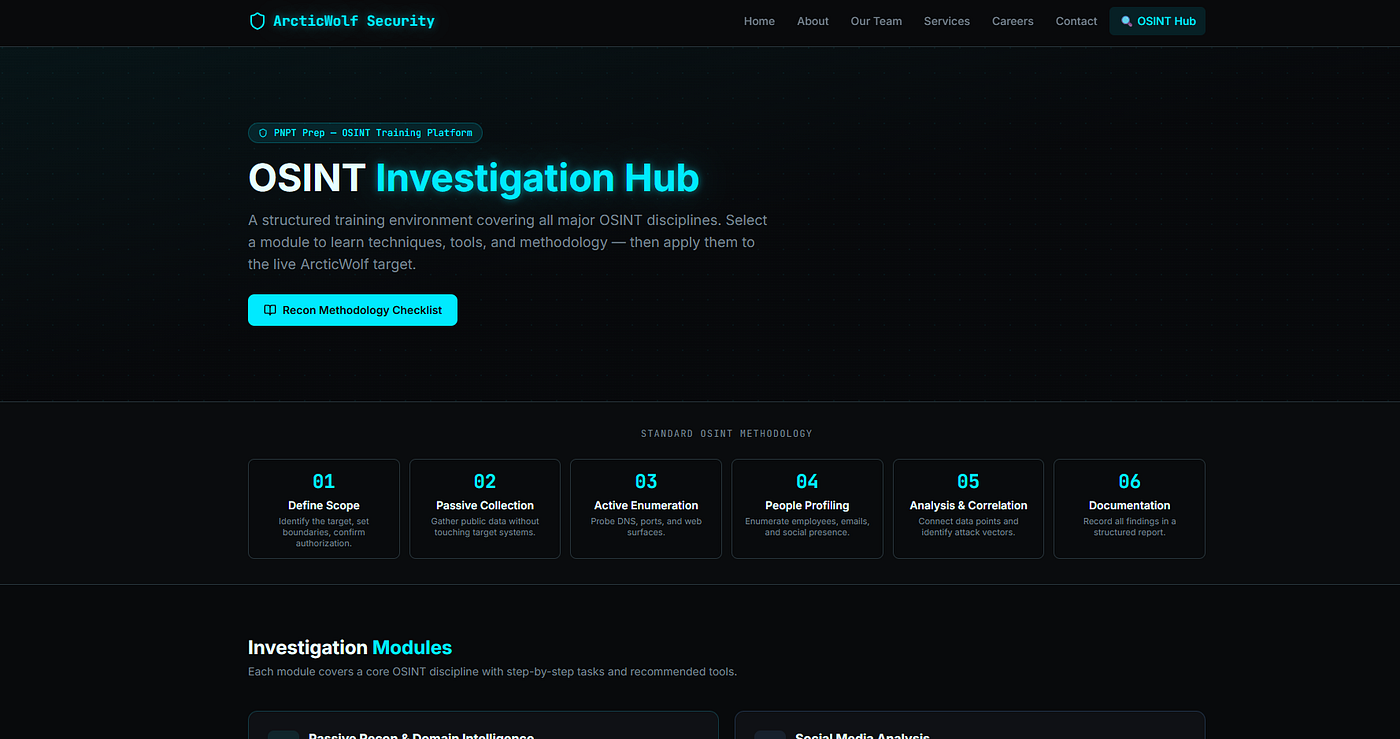Image resolution: width=1400 pixels, height=739 pixels.
Task: Select the 04 People Profiling card
Action: [x=807, y=509]
